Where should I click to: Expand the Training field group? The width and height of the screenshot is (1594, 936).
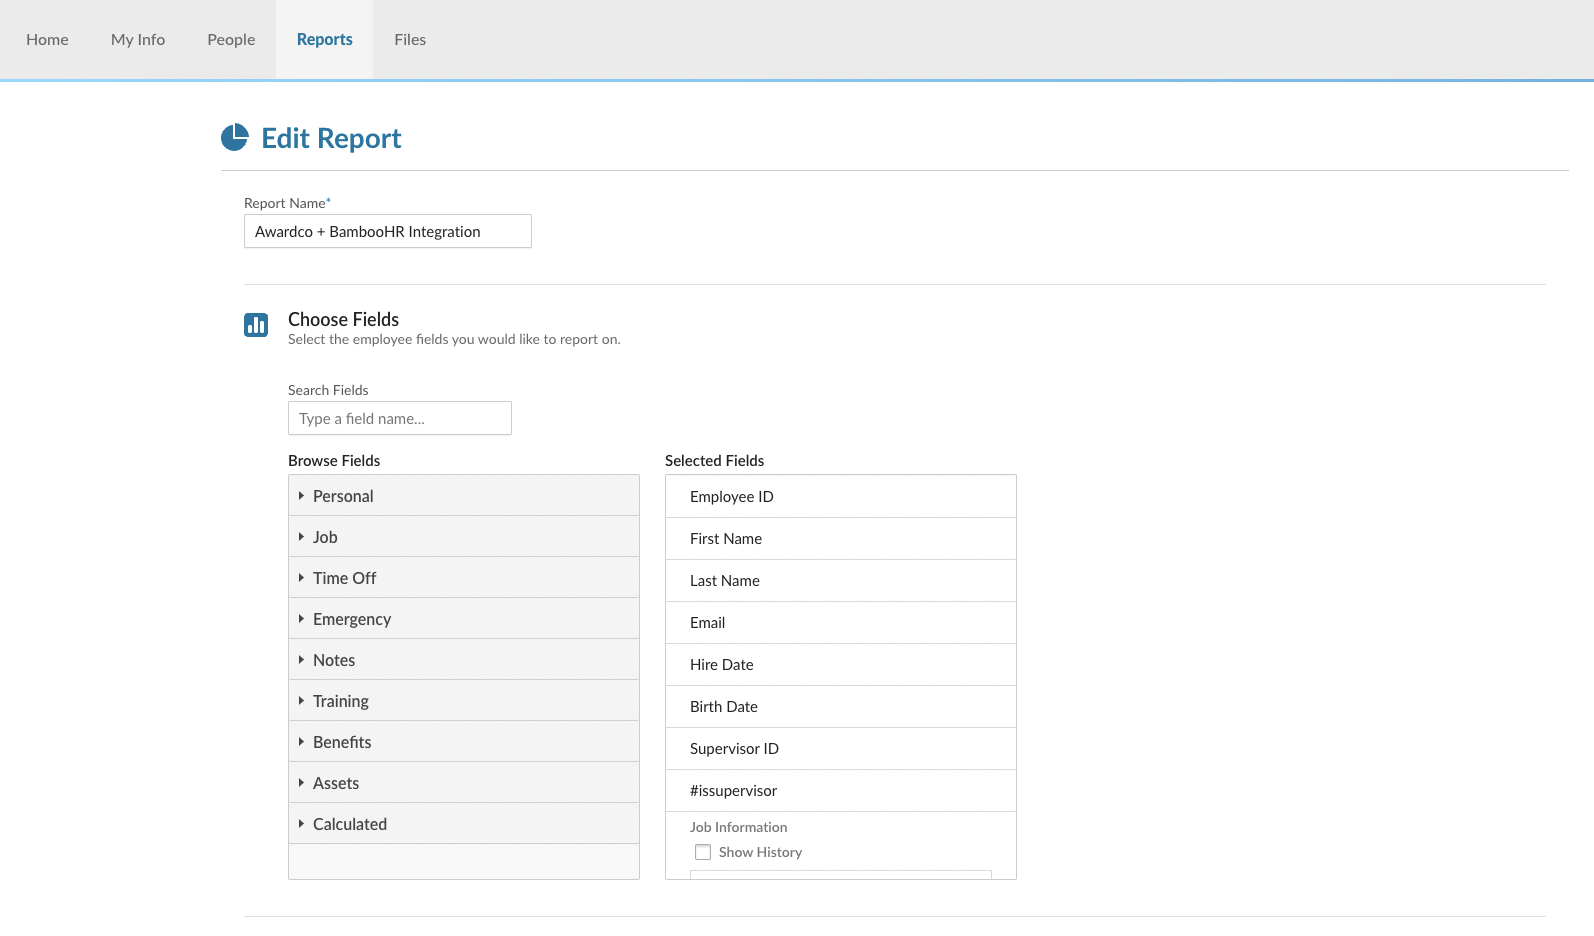coord(340,701)
